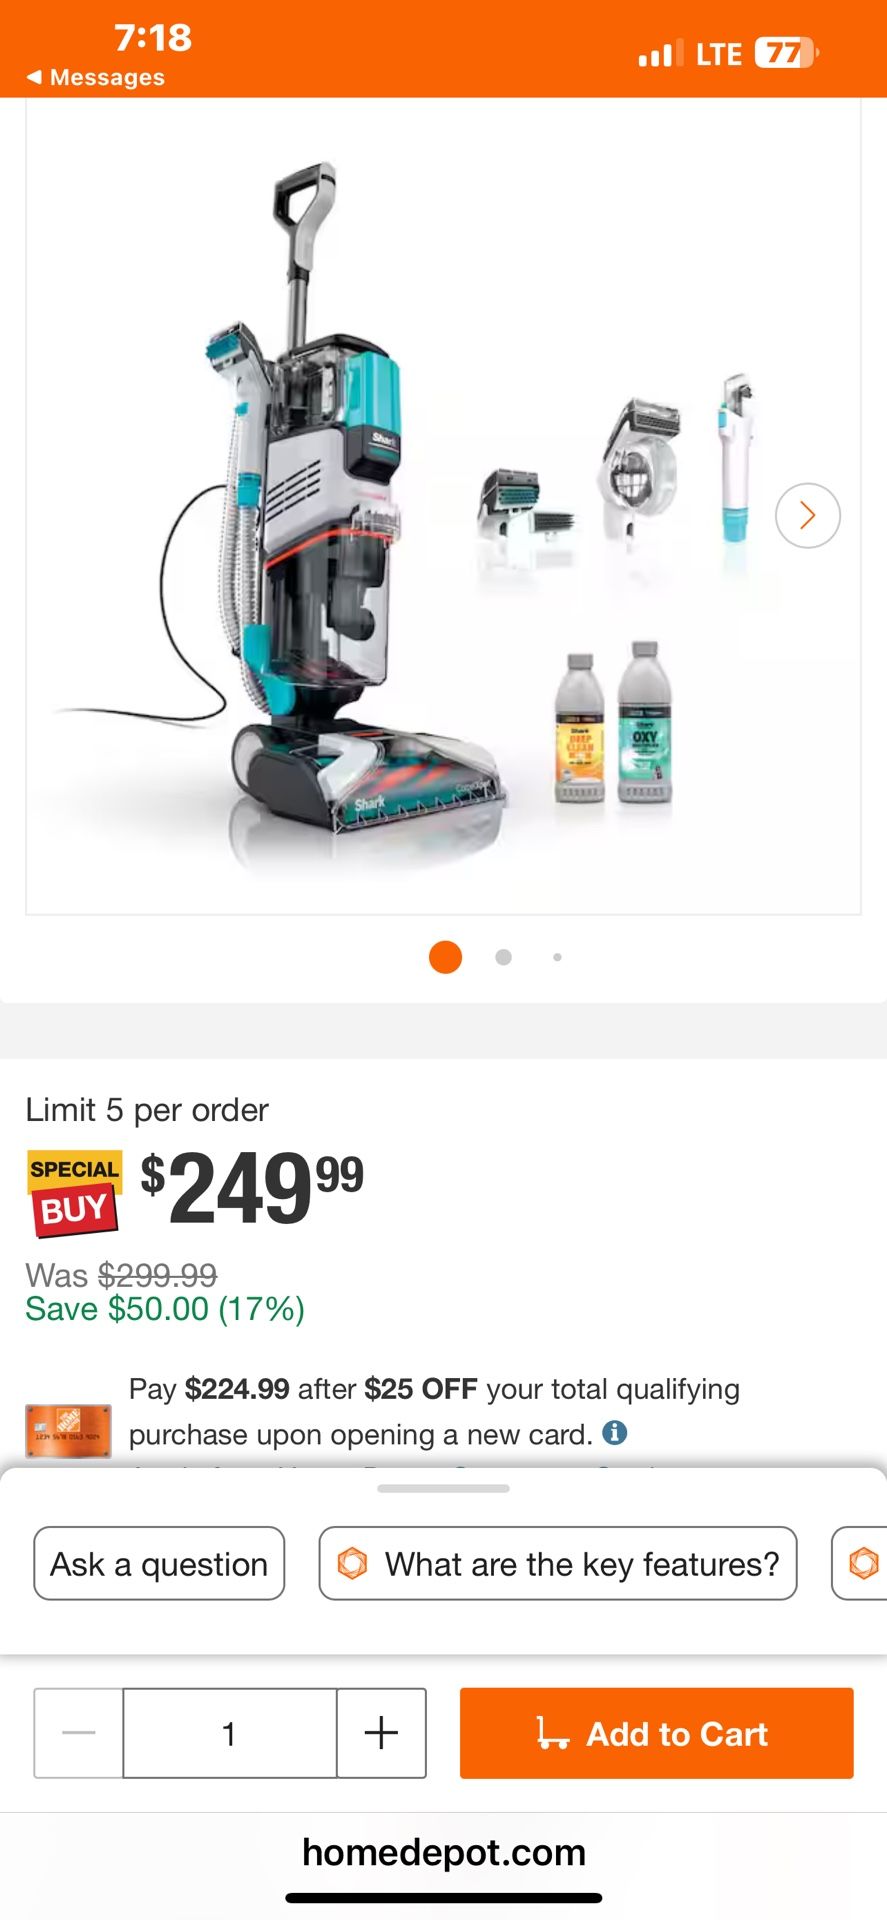Tap the info icon next to new card offer
Viewport: 887px width, 1920px height.
615,1433
